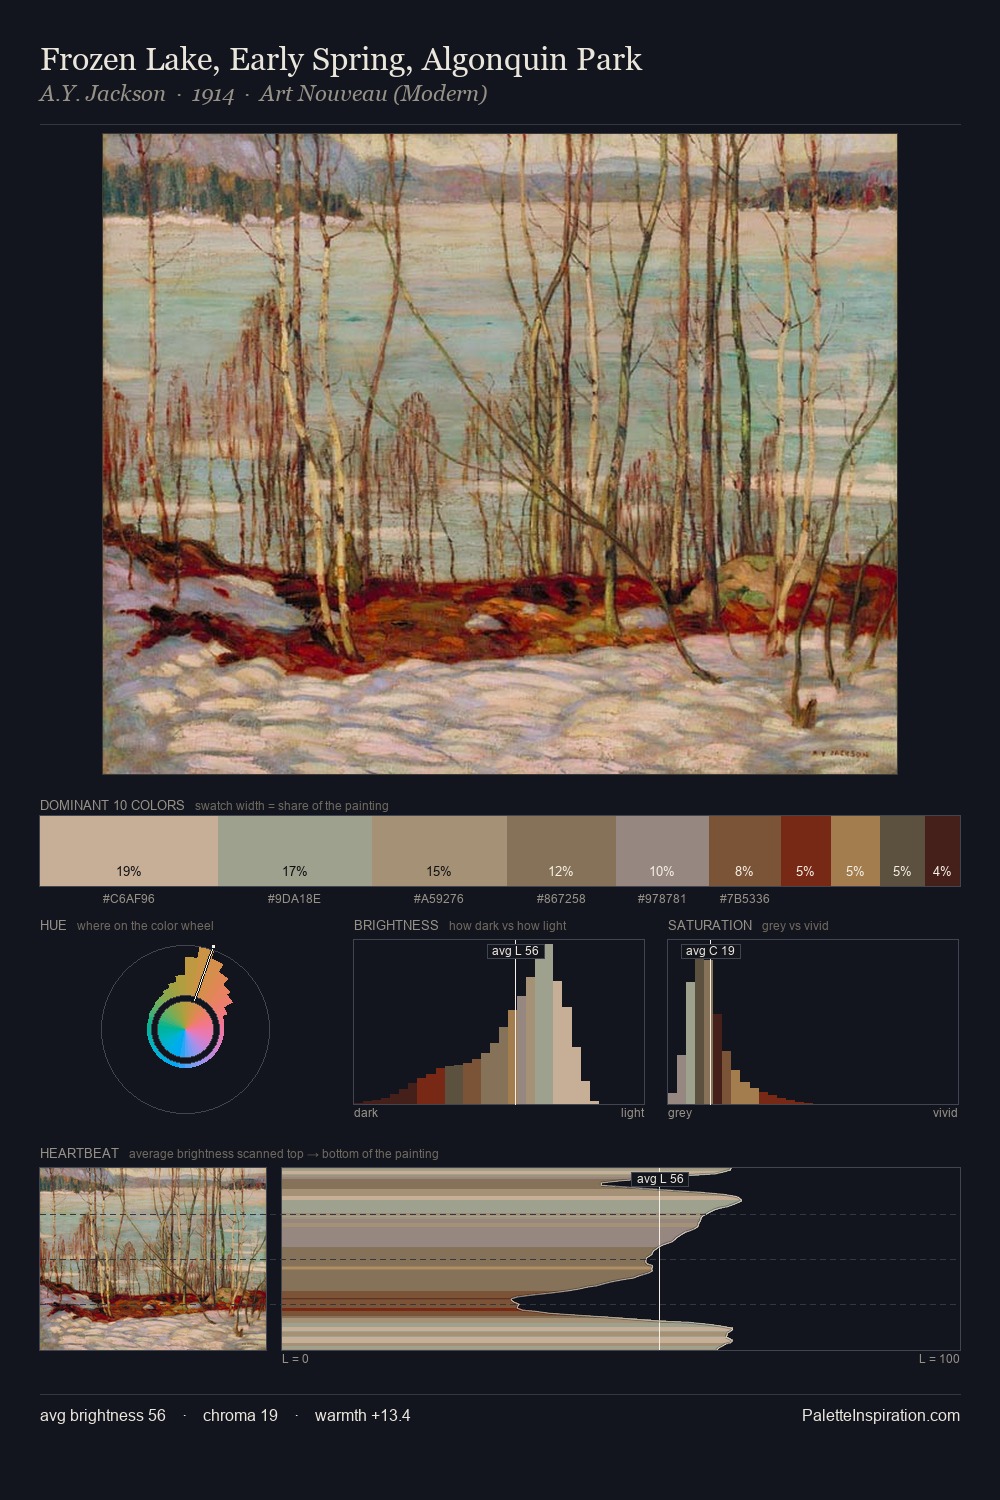Click the HUE section heading

point(53,925)
